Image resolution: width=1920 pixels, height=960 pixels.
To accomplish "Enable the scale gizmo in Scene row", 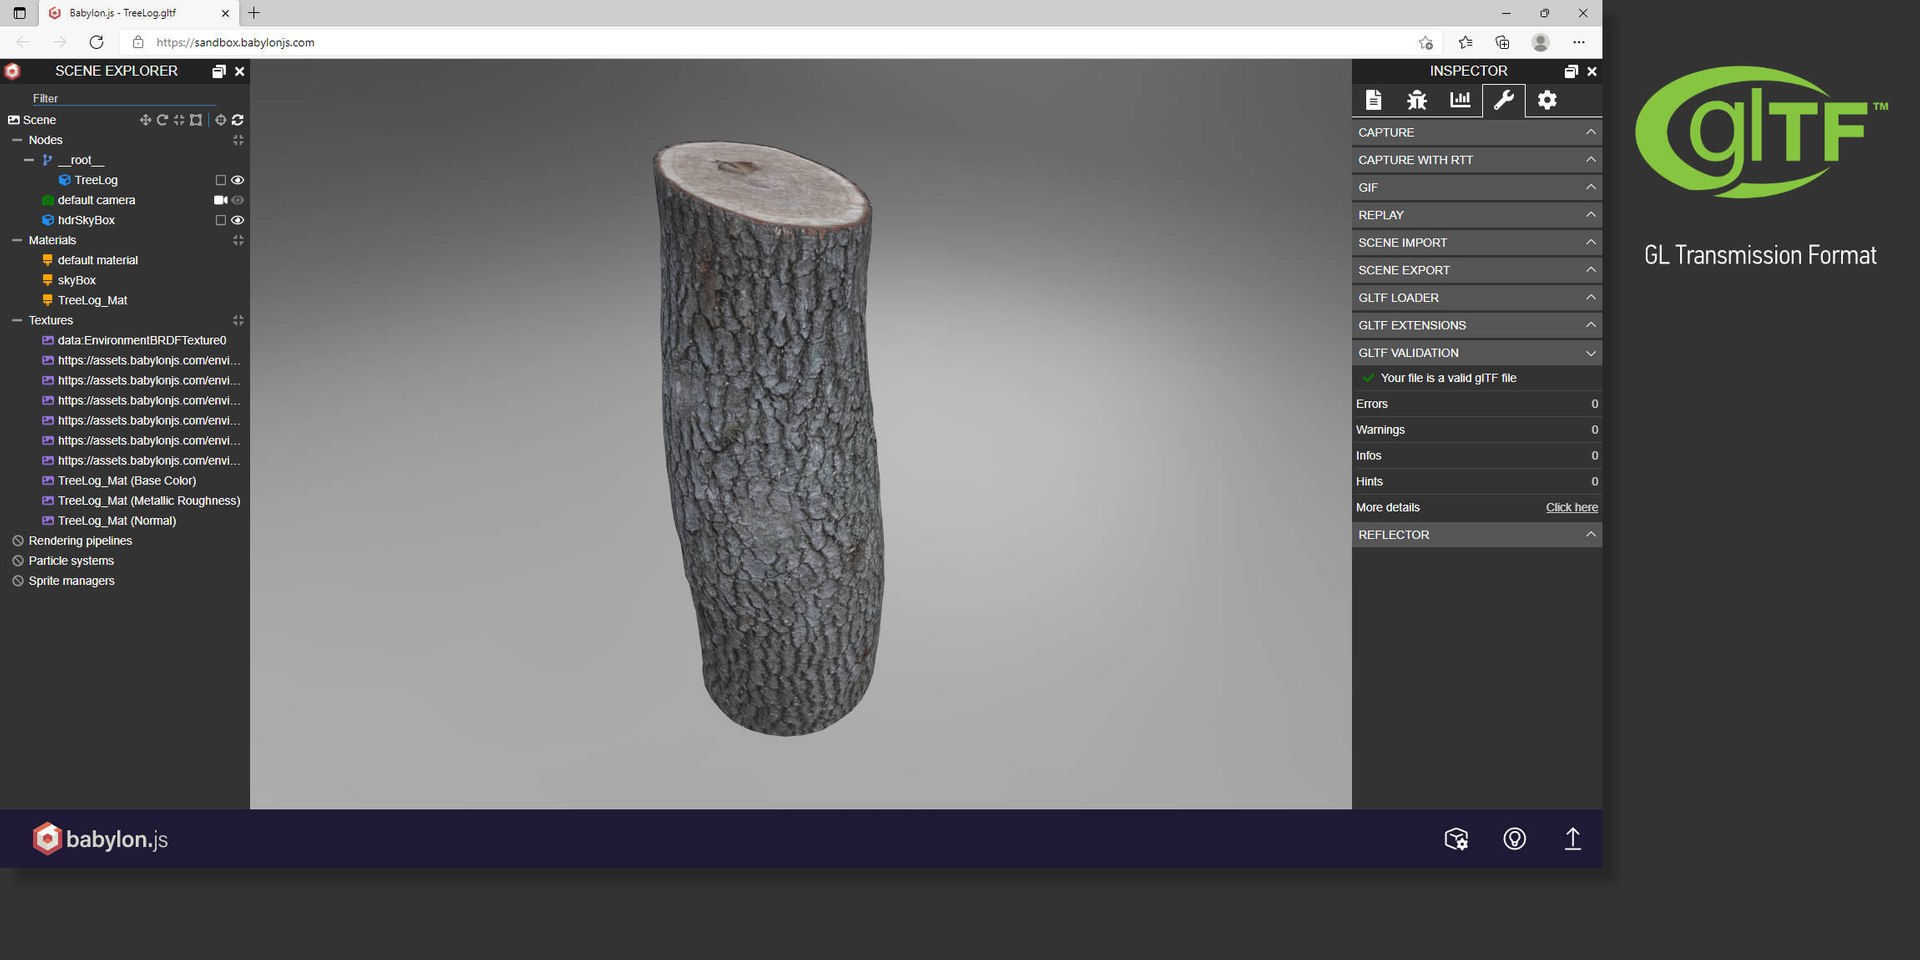I will (x=179, y=120).
